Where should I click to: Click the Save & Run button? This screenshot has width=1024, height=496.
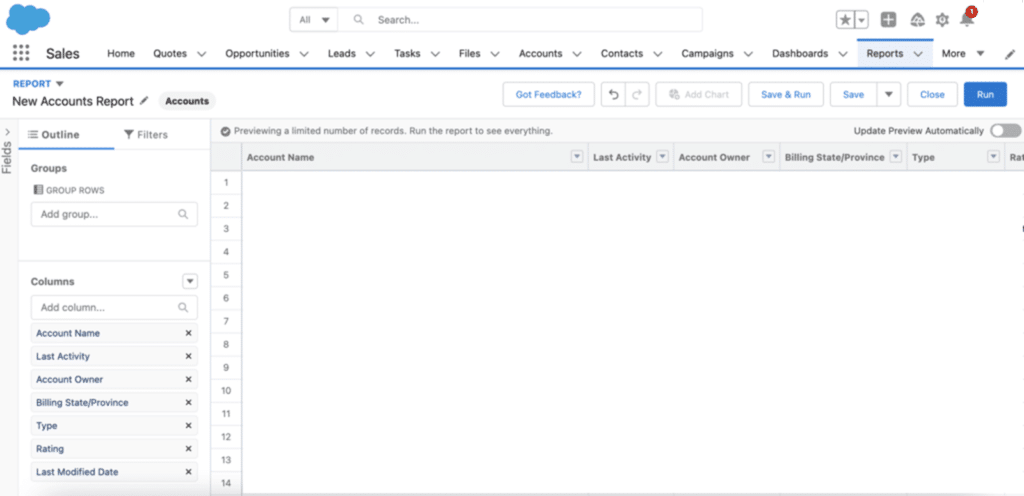785,95
